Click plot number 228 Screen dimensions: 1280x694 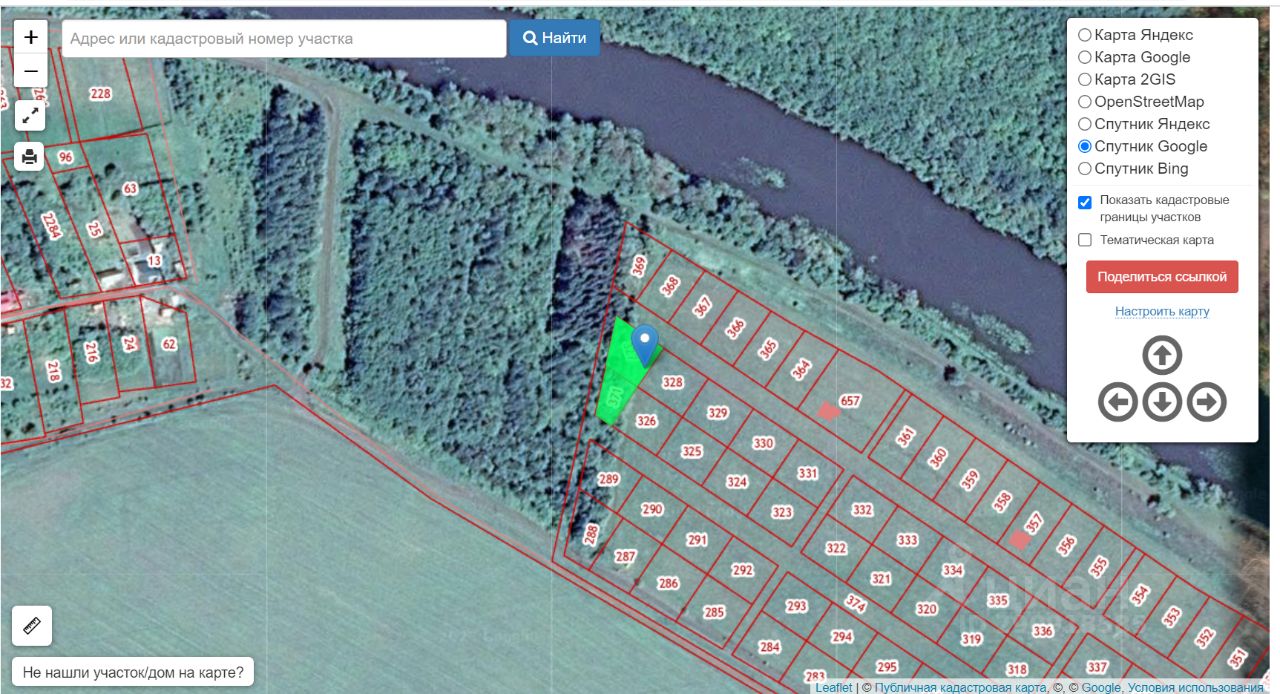[100, 94]
